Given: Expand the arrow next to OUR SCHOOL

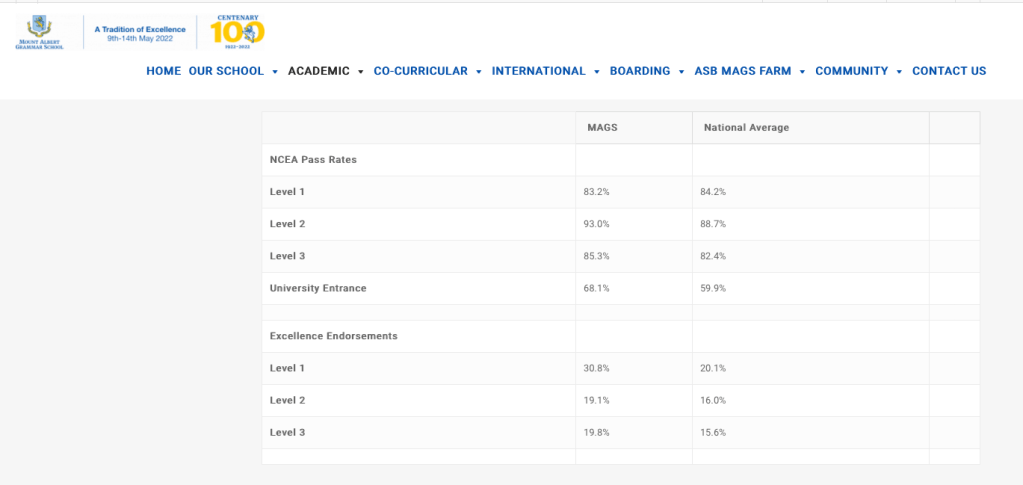Looking at the screenshot, I should click(x=275, y=72).
